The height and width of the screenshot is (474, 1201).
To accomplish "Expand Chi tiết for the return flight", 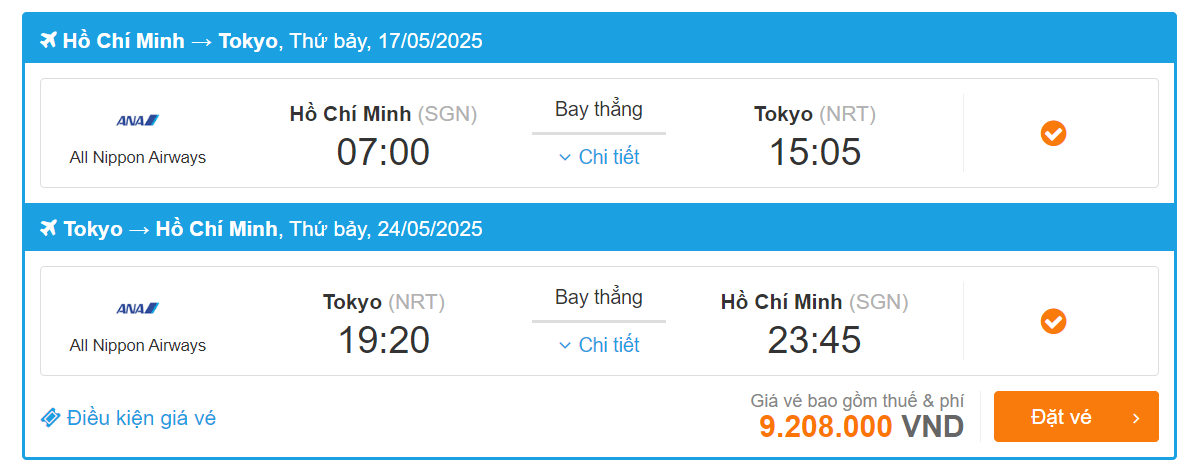I will [x=598, y=345].
